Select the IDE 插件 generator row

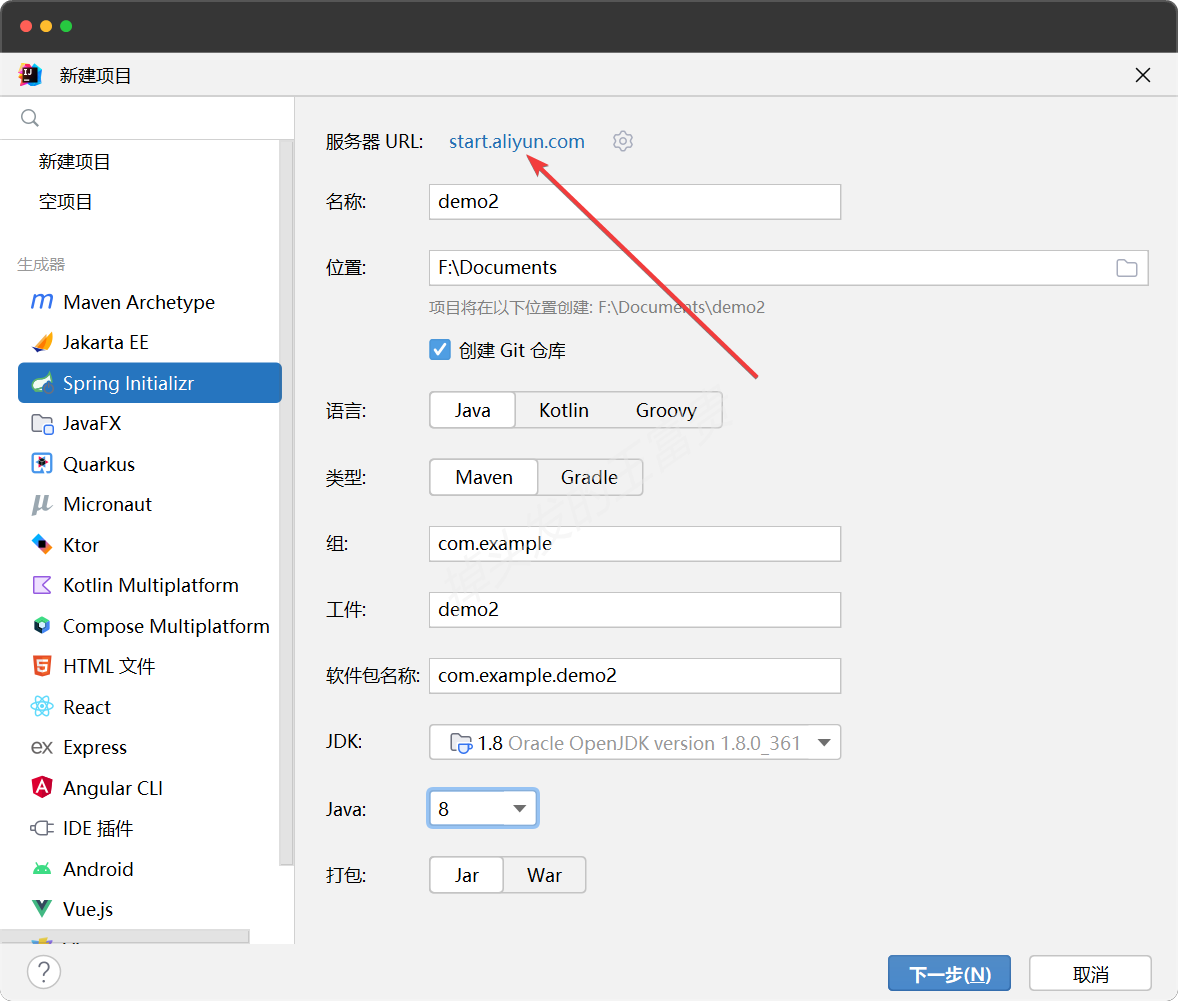150,828
